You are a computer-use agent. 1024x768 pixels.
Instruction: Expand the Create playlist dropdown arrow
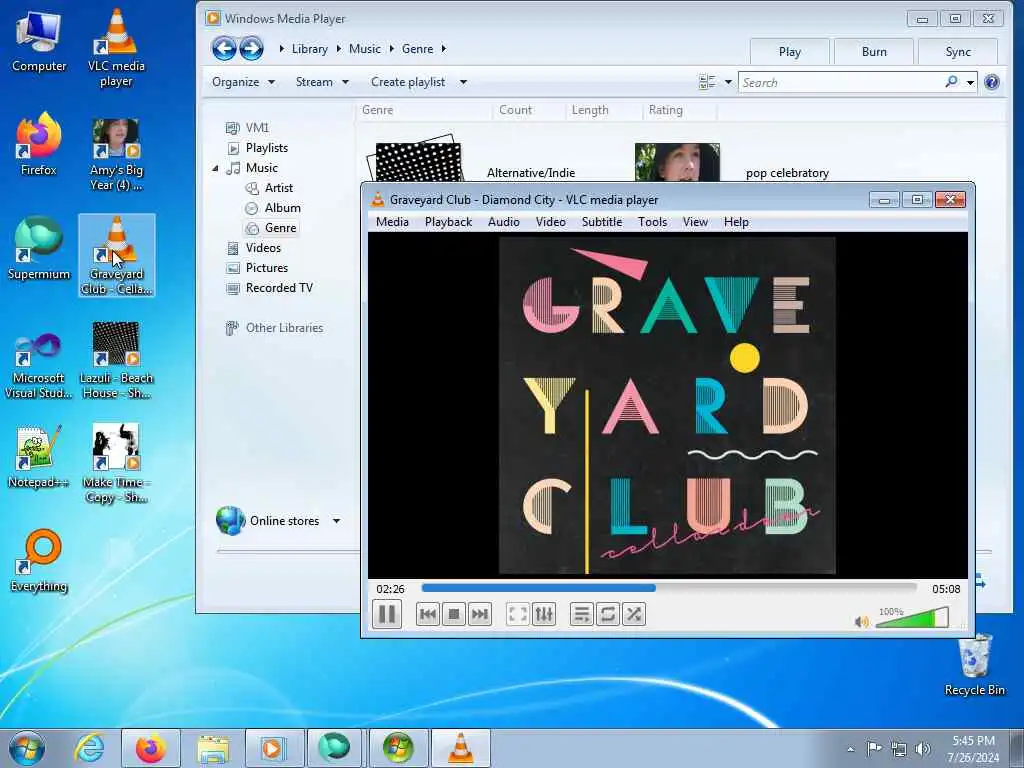[463, 82]
